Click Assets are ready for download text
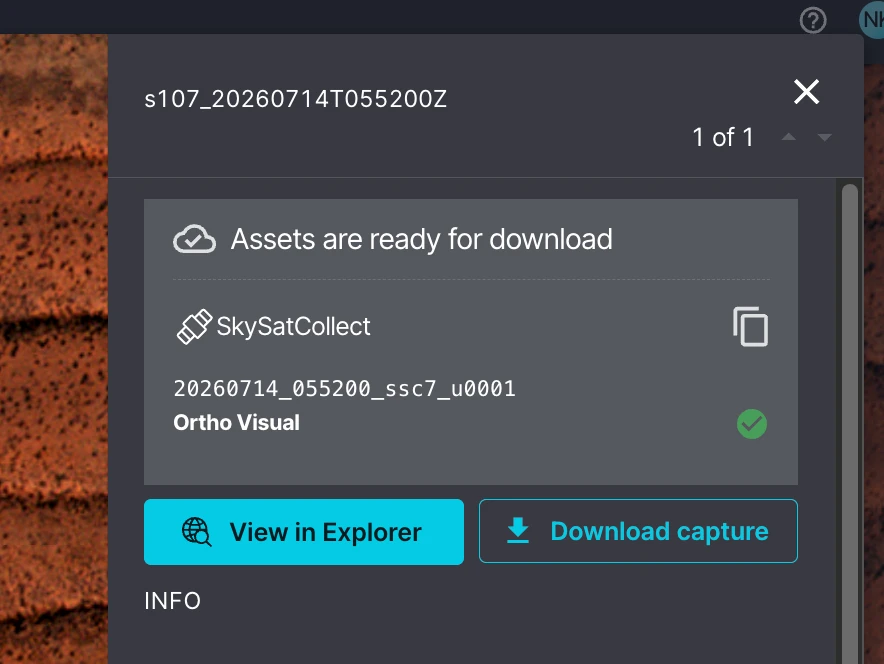The width and height of the screenshot is (884, 664). 422,239
